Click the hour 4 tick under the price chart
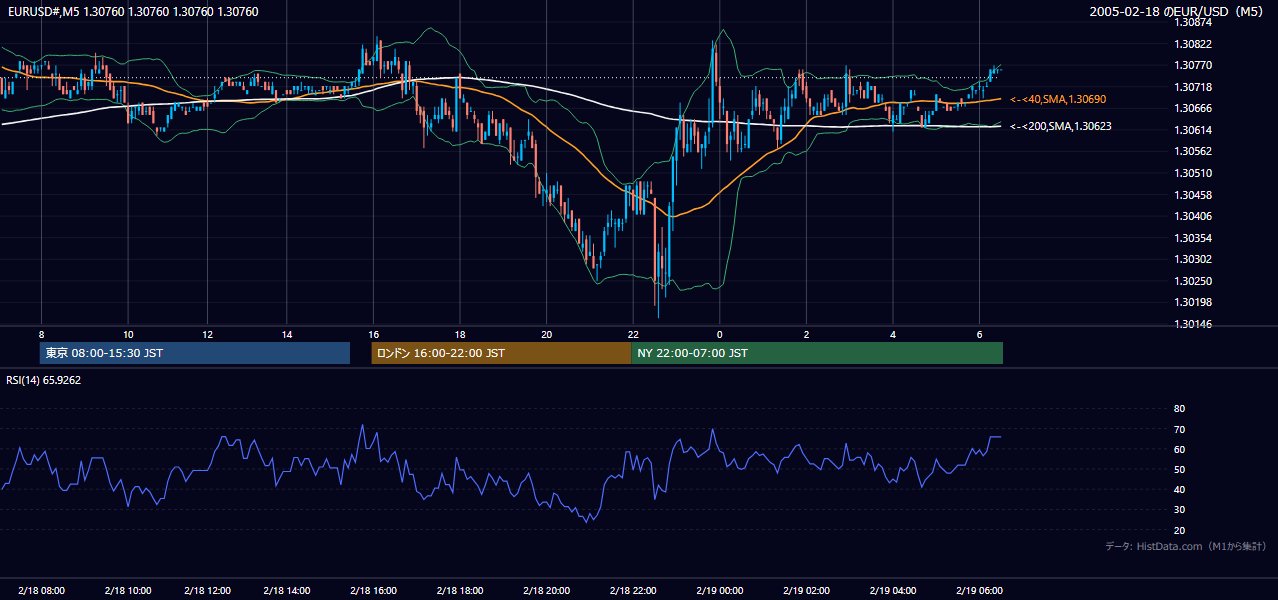The image size is (1278, 600). pos(893,334)
